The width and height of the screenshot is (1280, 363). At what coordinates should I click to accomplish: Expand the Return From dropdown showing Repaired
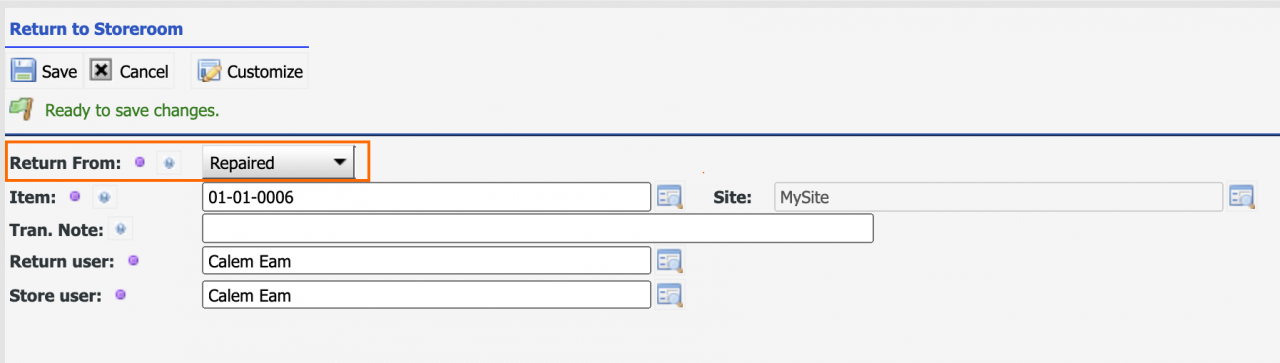coord(278,162)
